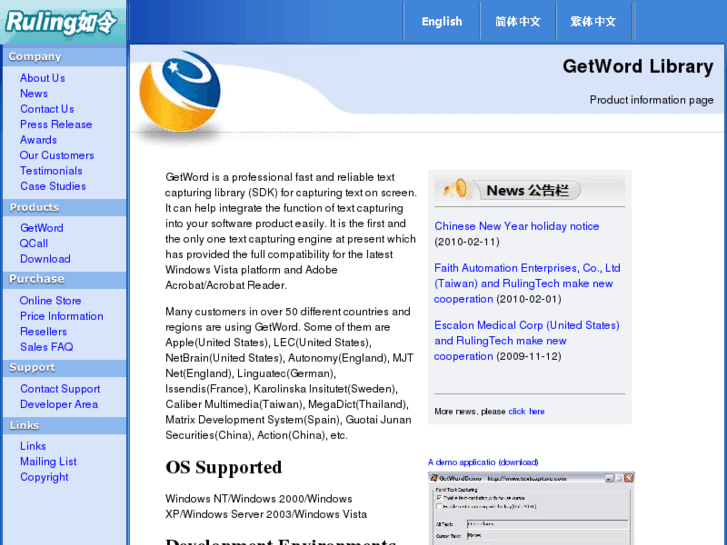Viewport: 727px width, 545px height.
Task: Click the Ruling logo in header
Action: (x=61, y=22)
